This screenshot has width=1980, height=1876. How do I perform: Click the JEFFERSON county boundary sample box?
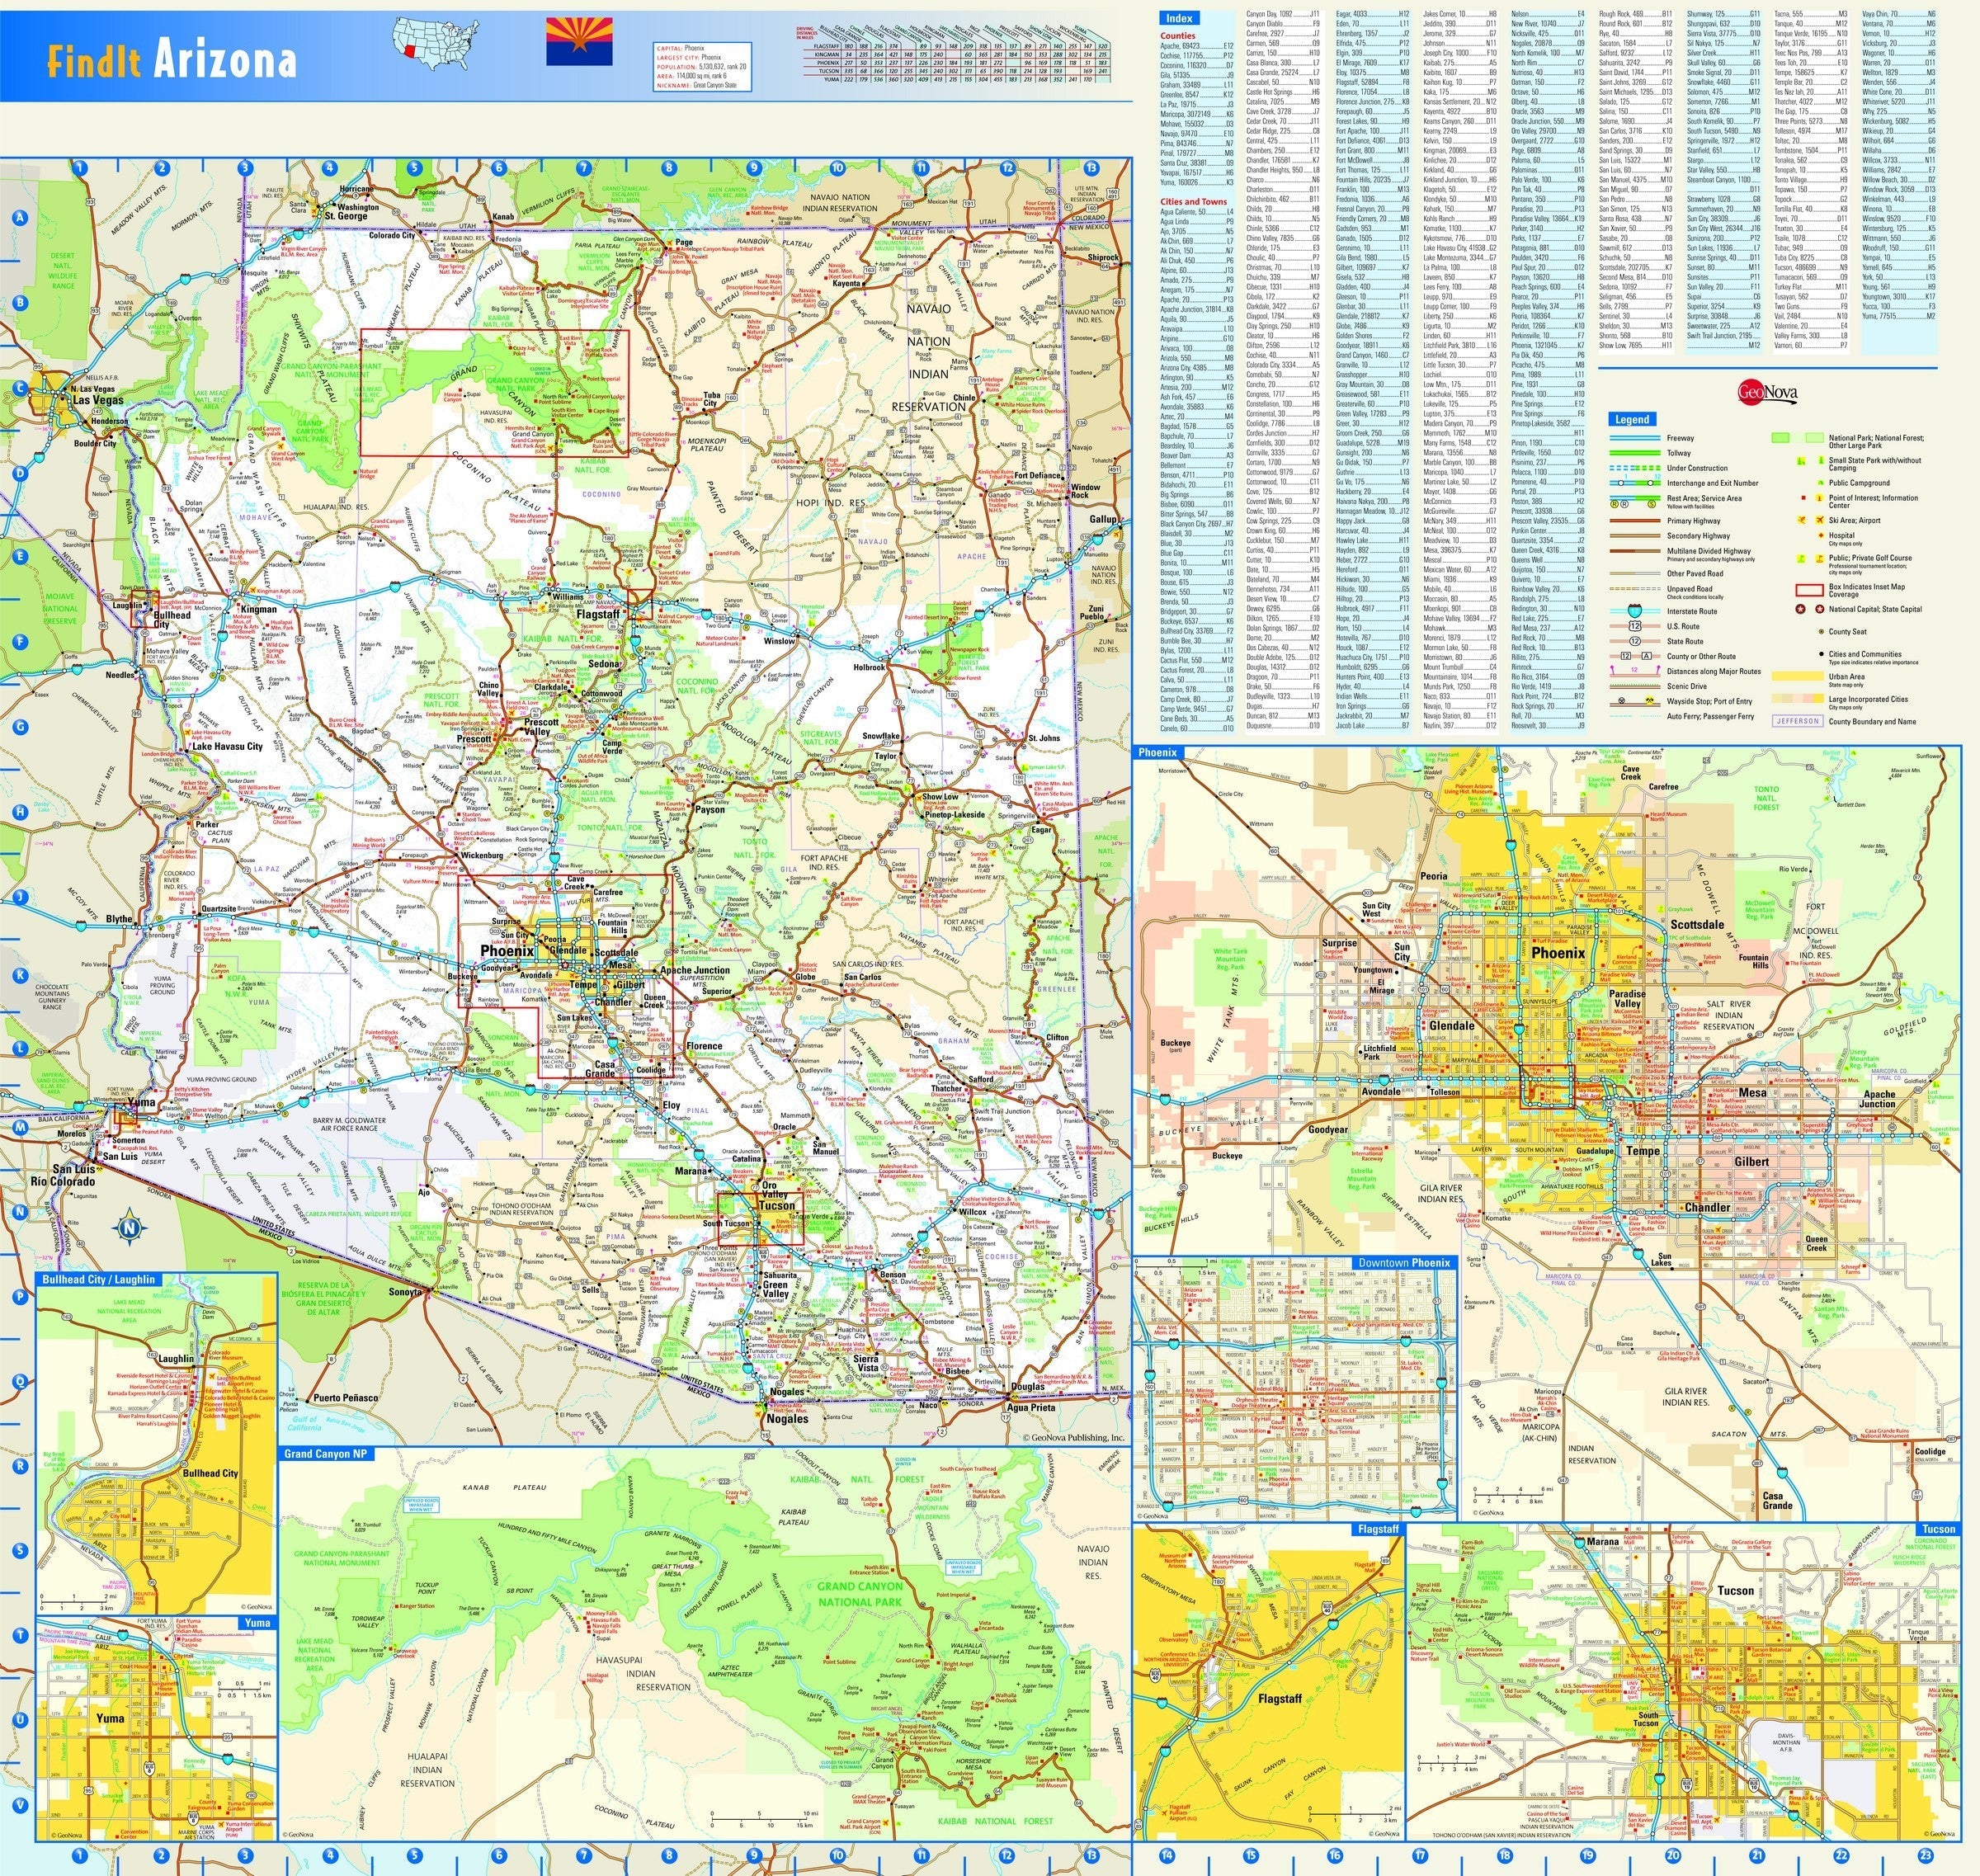1796,720
